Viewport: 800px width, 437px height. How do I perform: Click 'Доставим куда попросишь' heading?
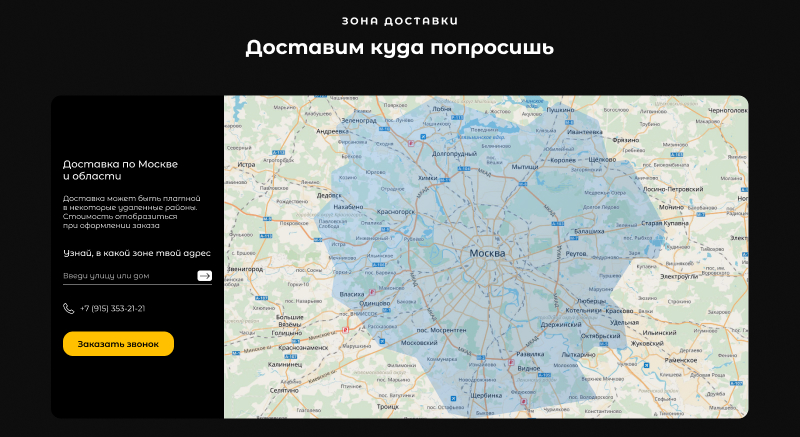(x=399, y=48)
